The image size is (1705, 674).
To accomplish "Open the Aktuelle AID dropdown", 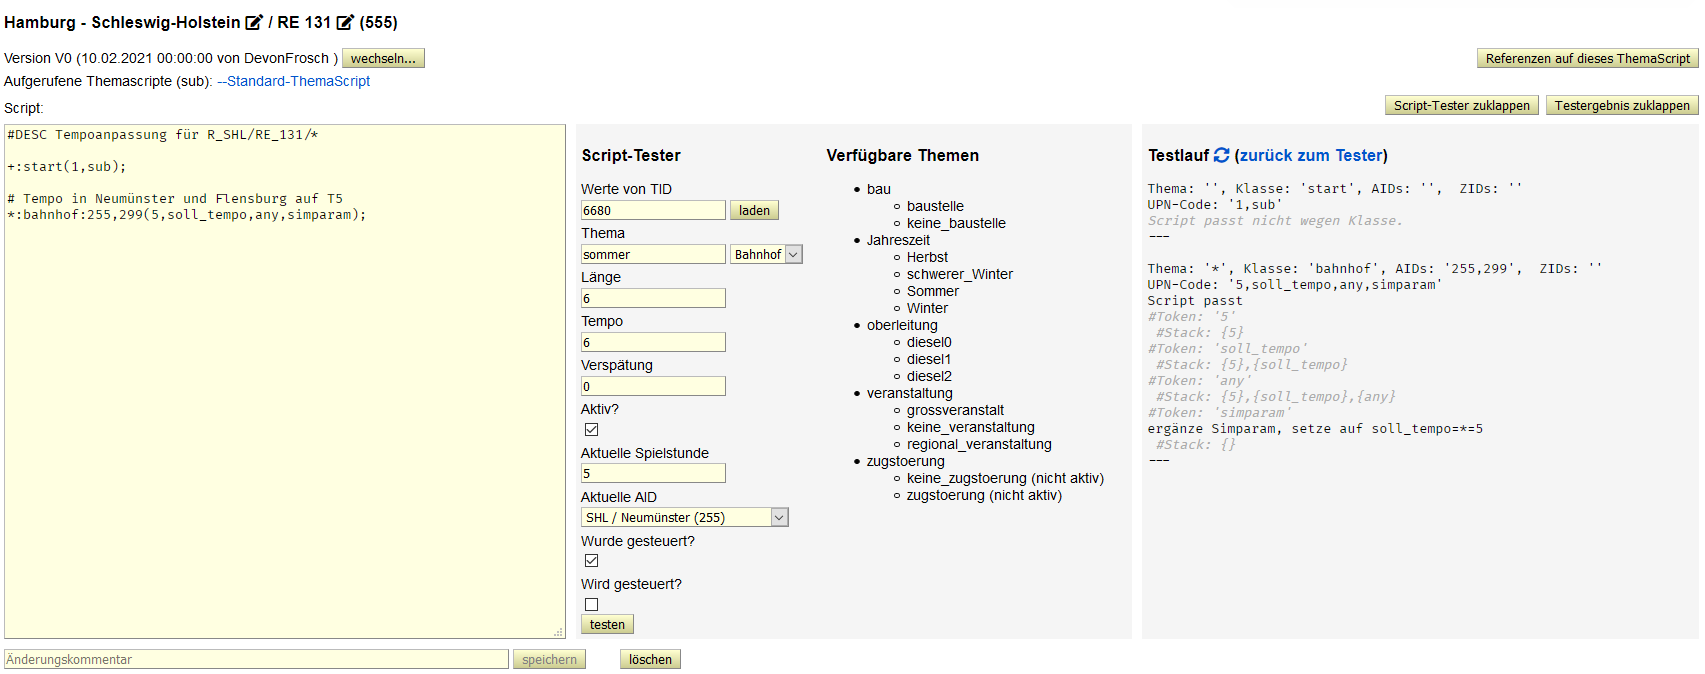I will click(684, 517).
